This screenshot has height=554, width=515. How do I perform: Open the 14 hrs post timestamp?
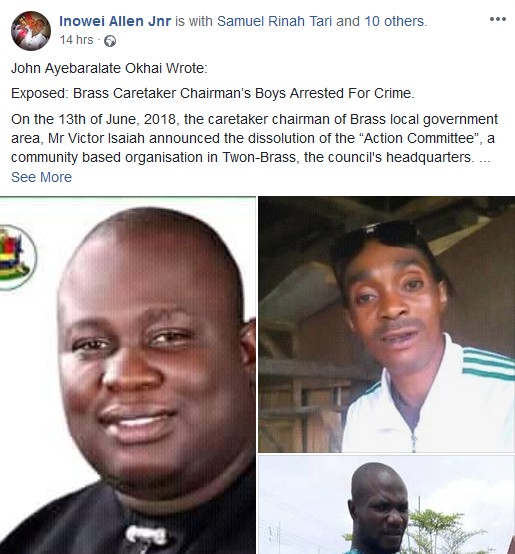77,40
